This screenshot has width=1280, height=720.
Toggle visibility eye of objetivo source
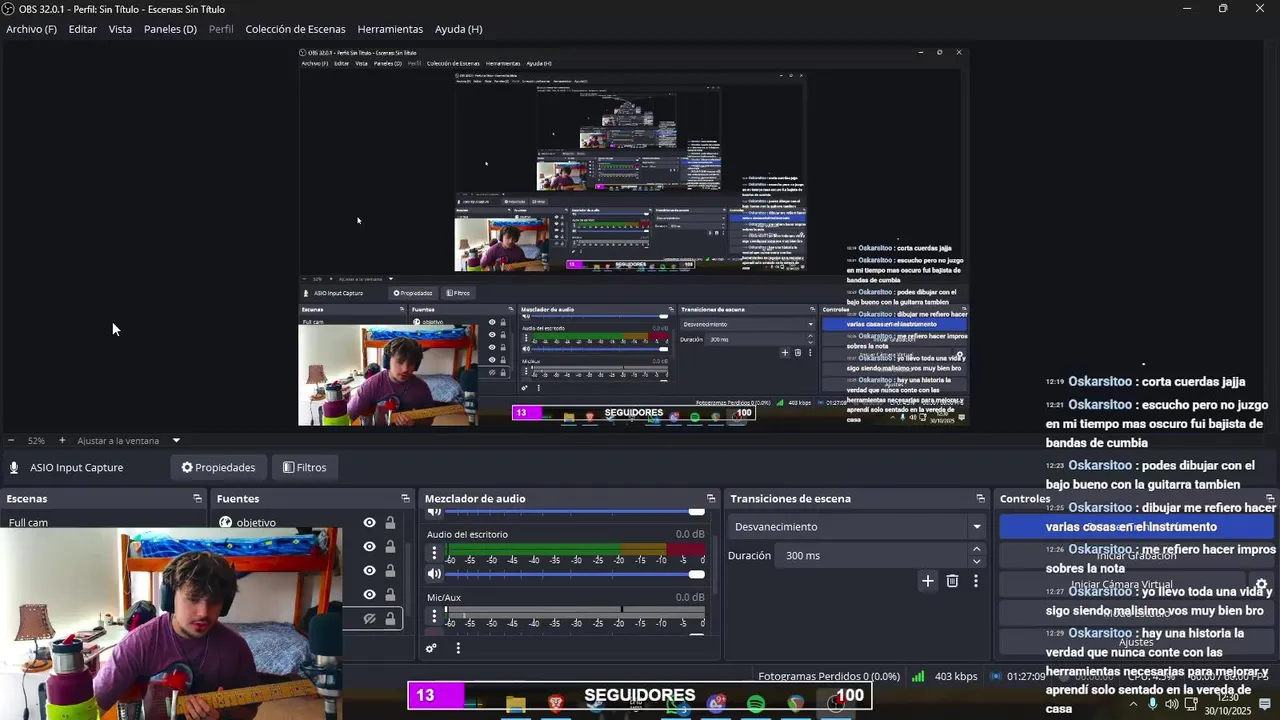369,522
